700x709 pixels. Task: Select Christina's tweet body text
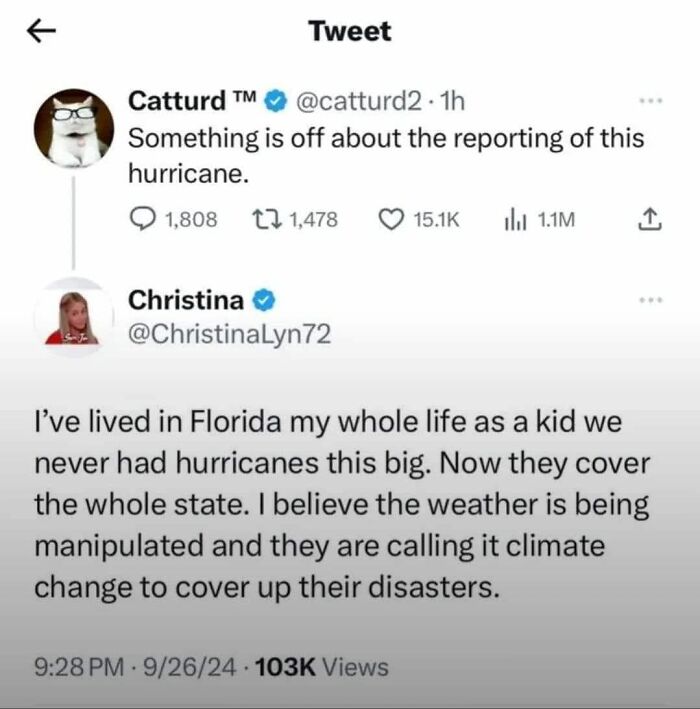point(342,504)
